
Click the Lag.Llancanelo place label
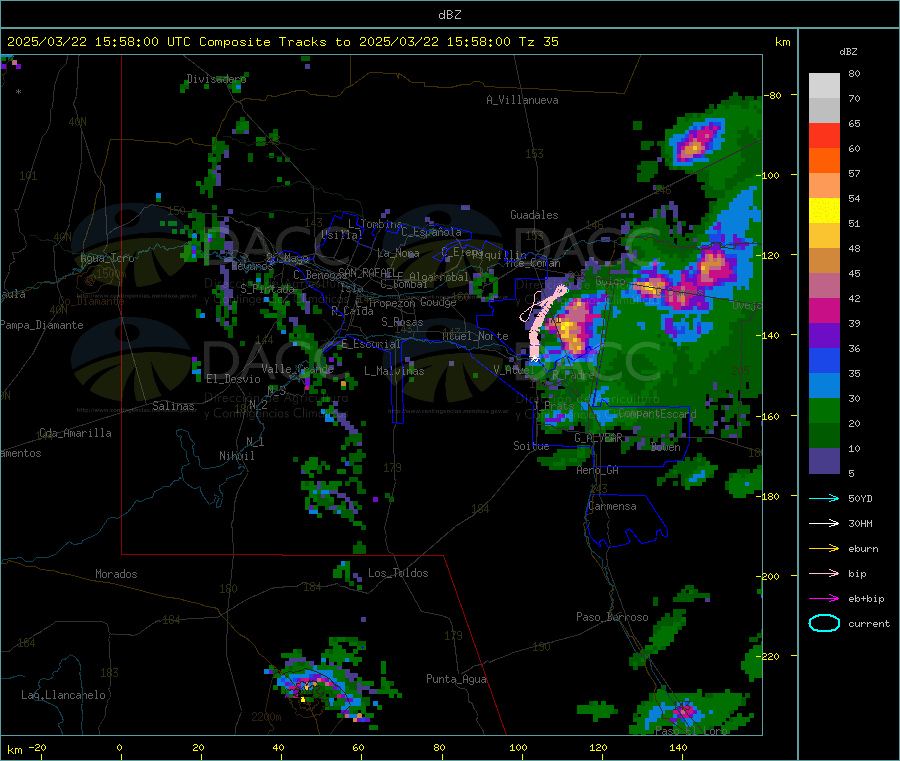click(x=63, y=696)
